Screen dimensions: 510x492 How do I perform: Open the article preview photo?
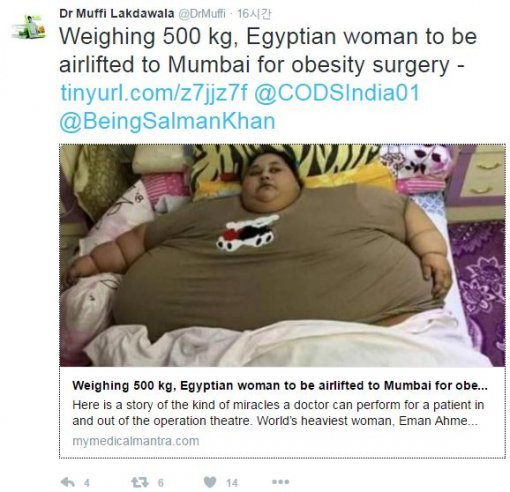pos(282,255)
